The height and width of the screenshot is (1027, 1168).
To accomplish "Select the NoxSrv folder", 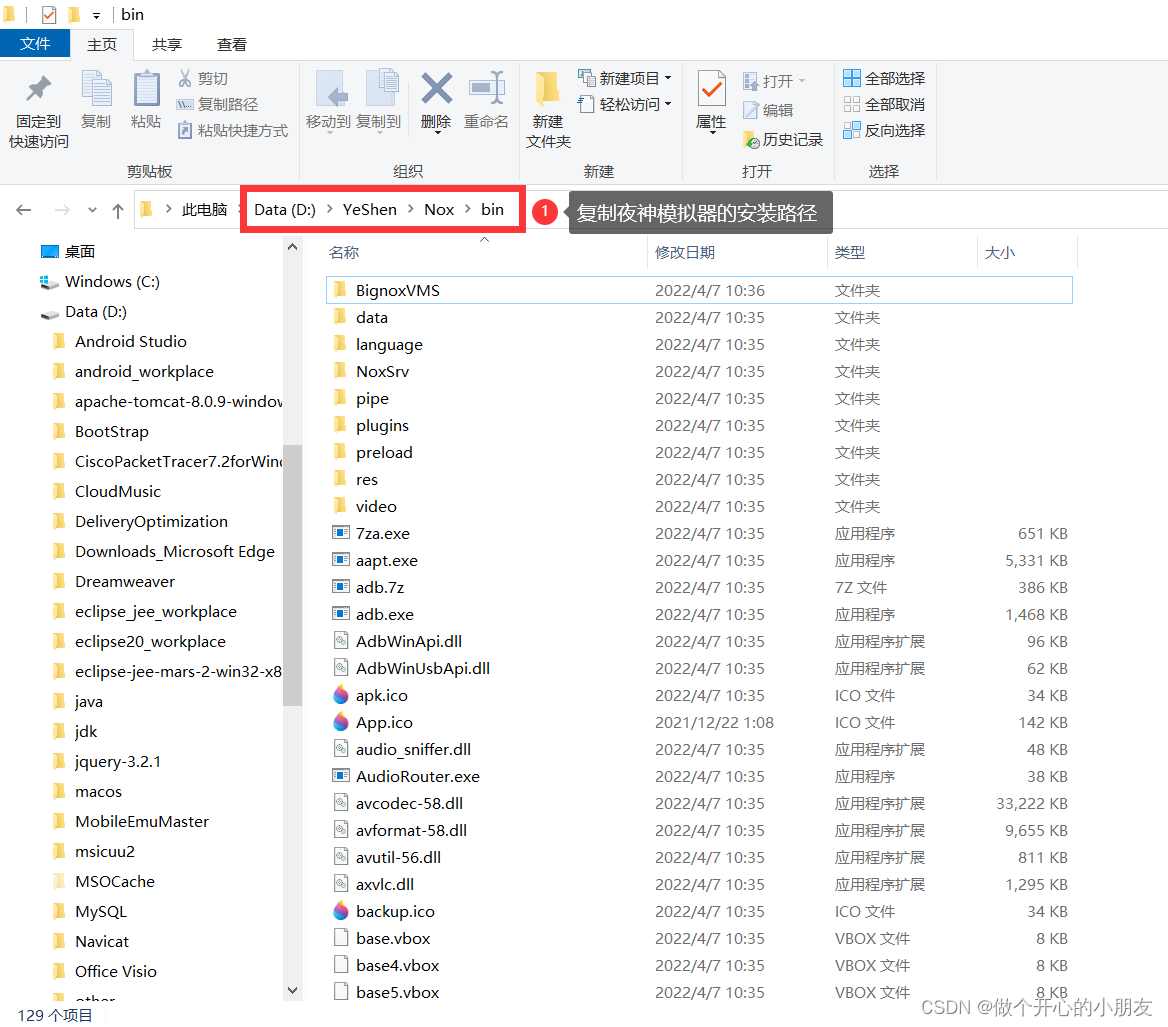I will coord(699,371).
